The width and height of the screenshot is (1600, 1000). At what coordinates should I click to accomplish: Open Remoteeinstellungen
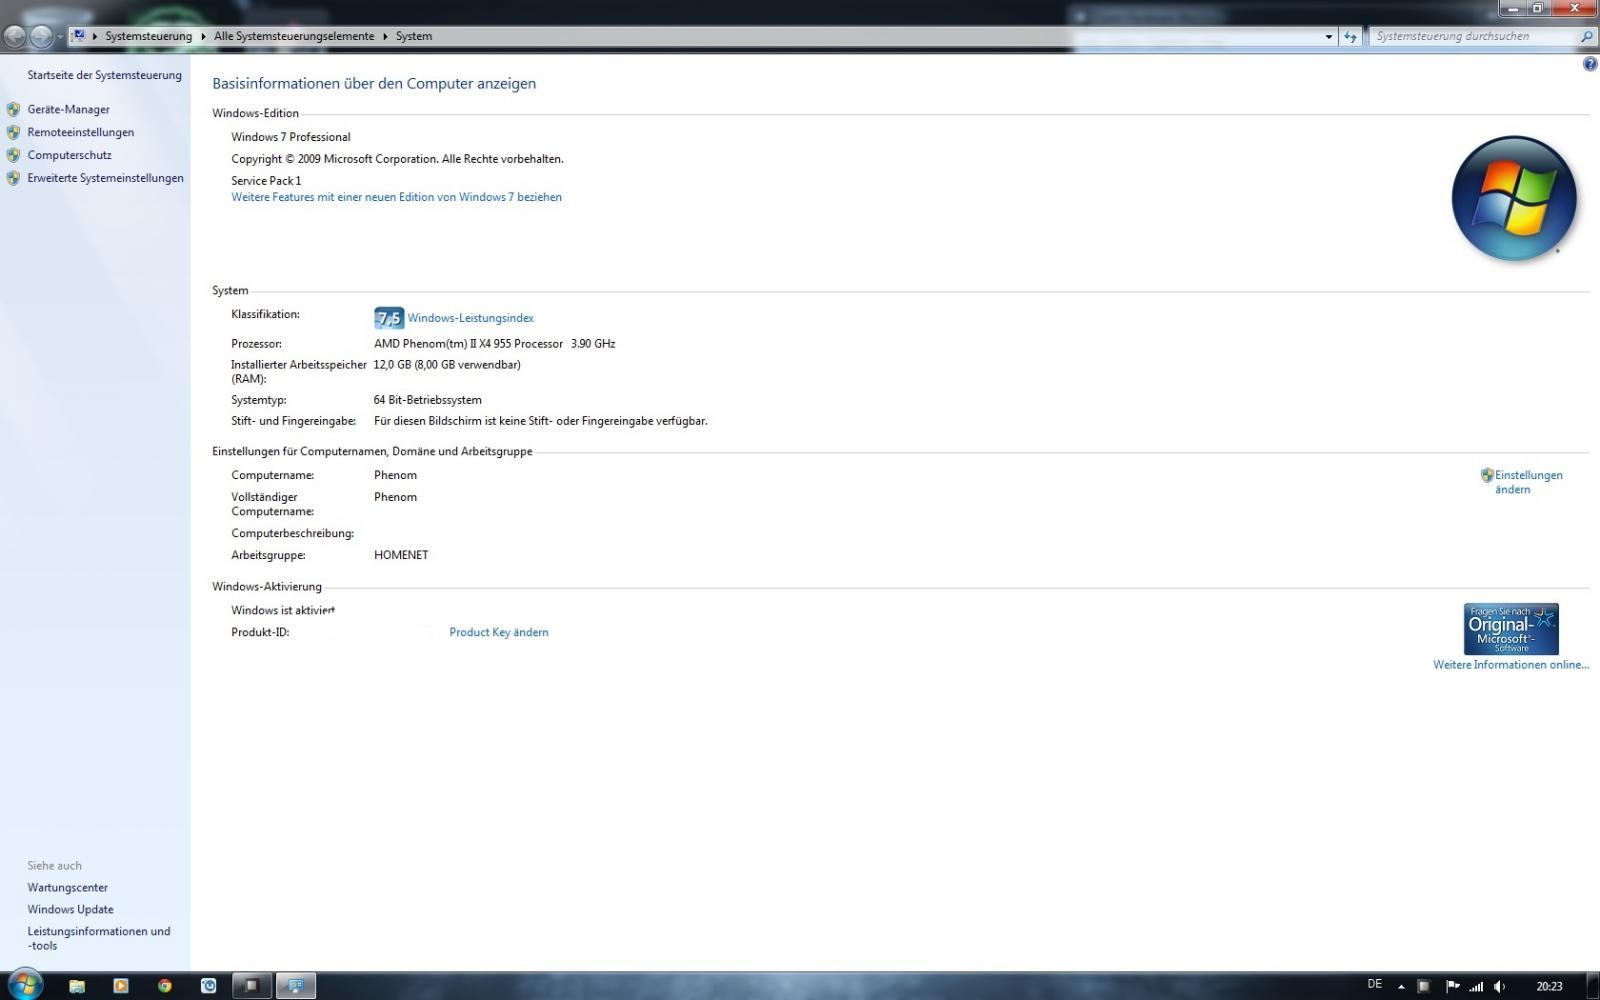pyautogui.click(x=80, y=132)
